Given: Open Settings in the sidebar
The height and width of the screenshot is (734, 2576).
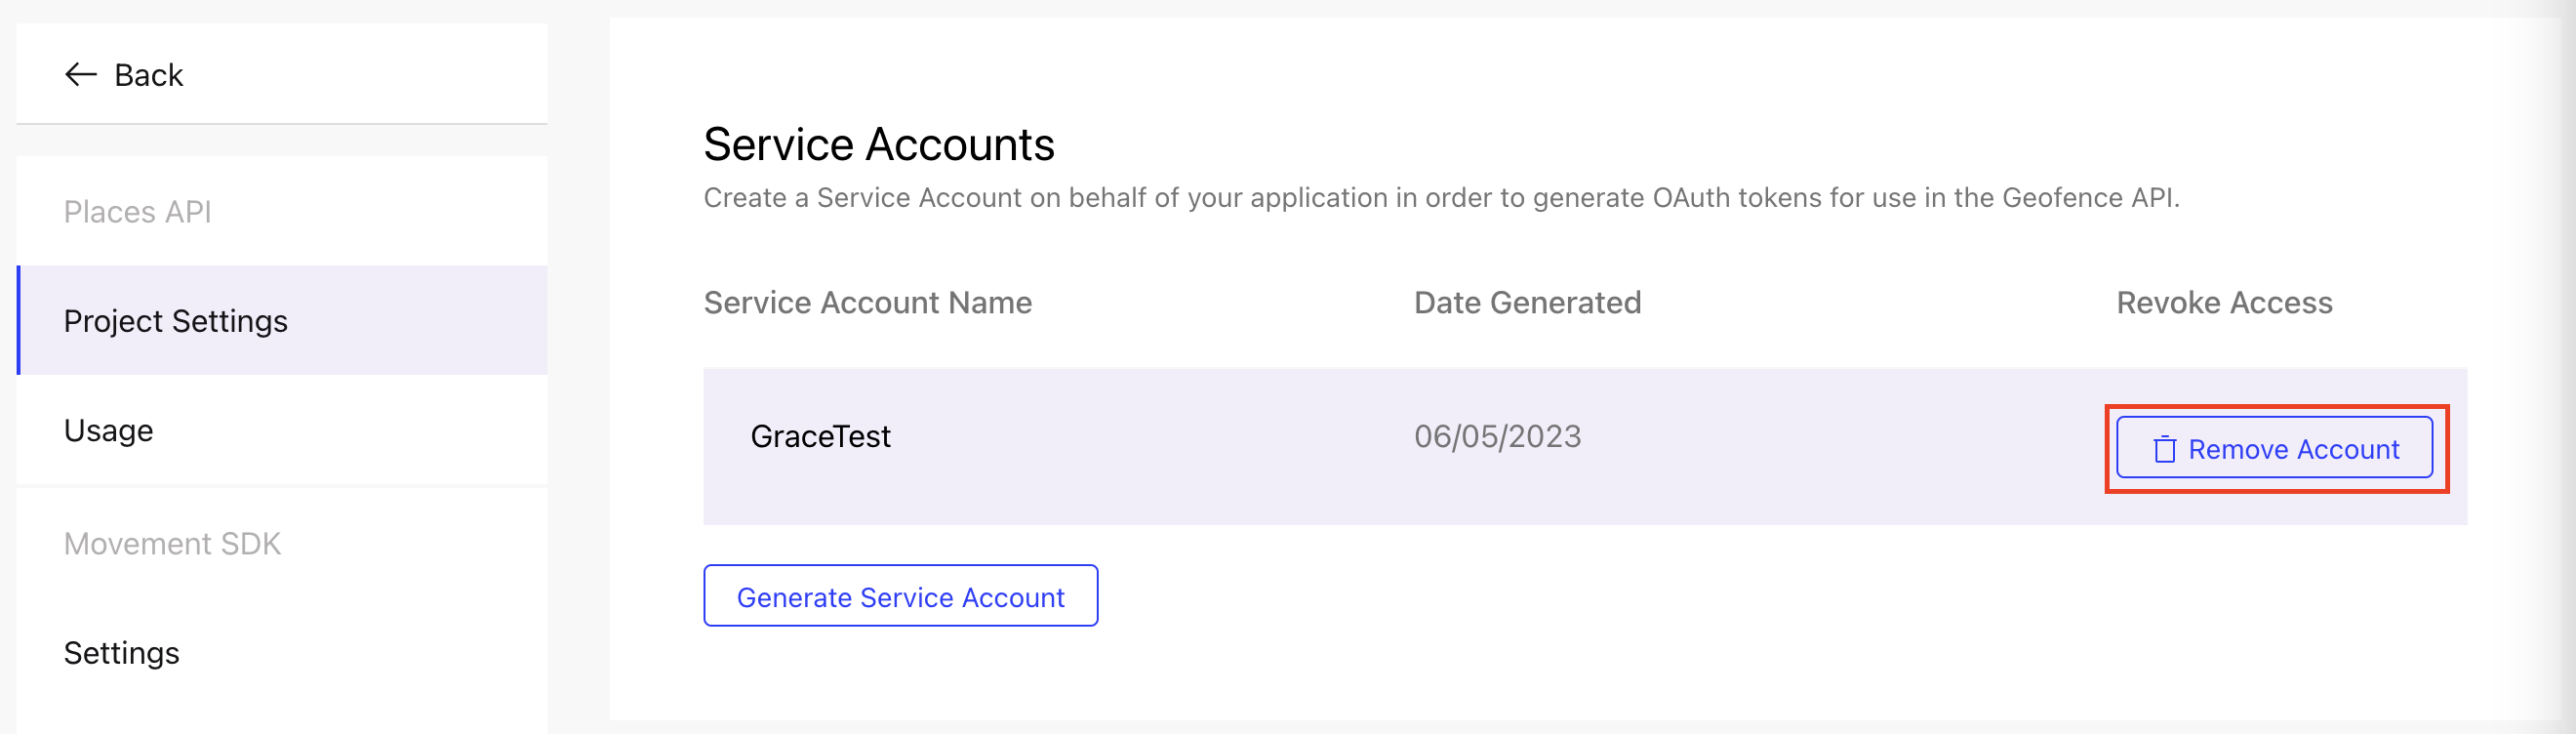Looking at the screenshot, I should 121,653.
